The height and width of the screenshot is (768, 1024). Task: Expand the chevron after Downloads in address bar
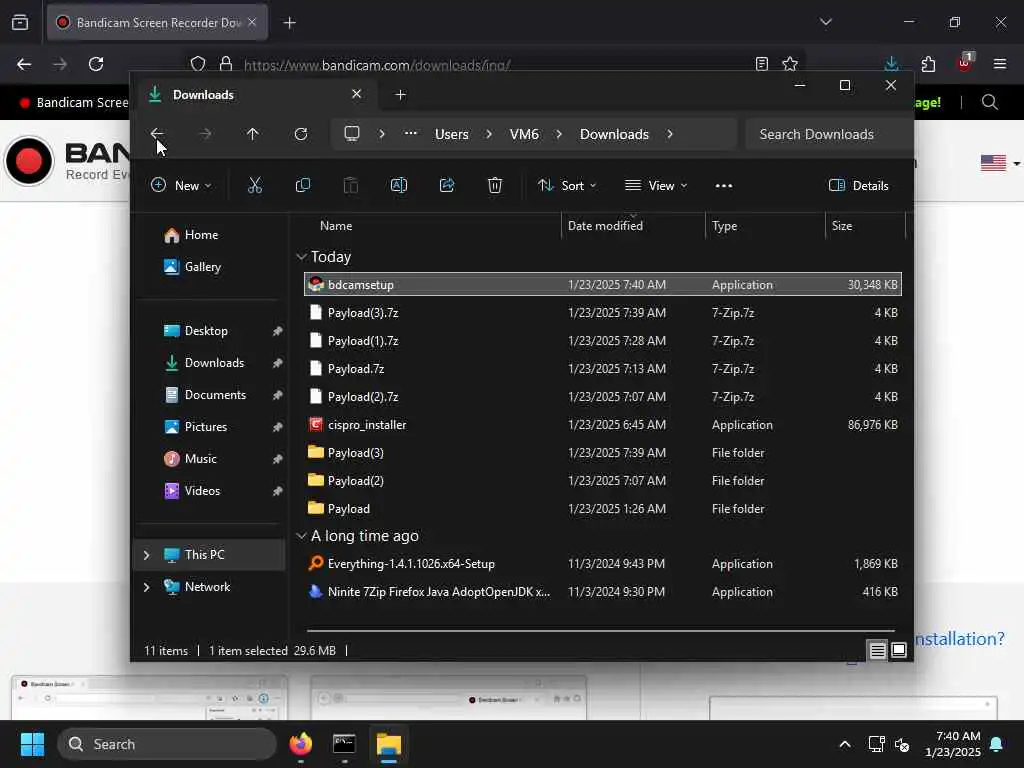pos(670,134)
